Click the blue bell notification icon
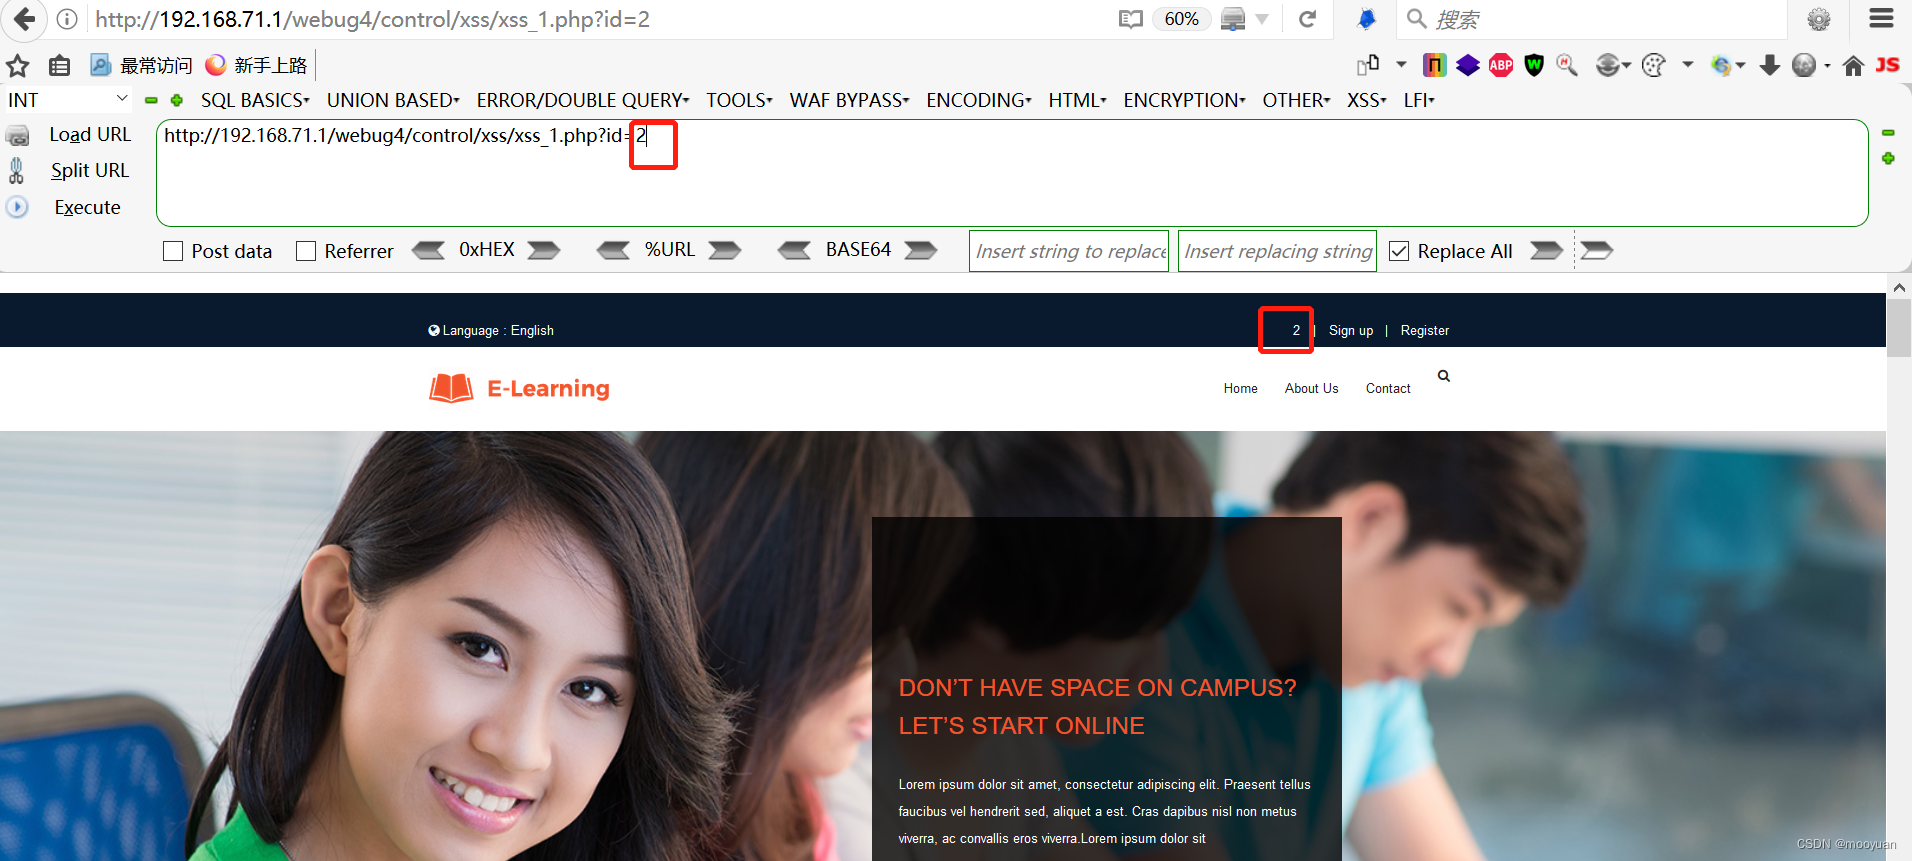 1366,19
